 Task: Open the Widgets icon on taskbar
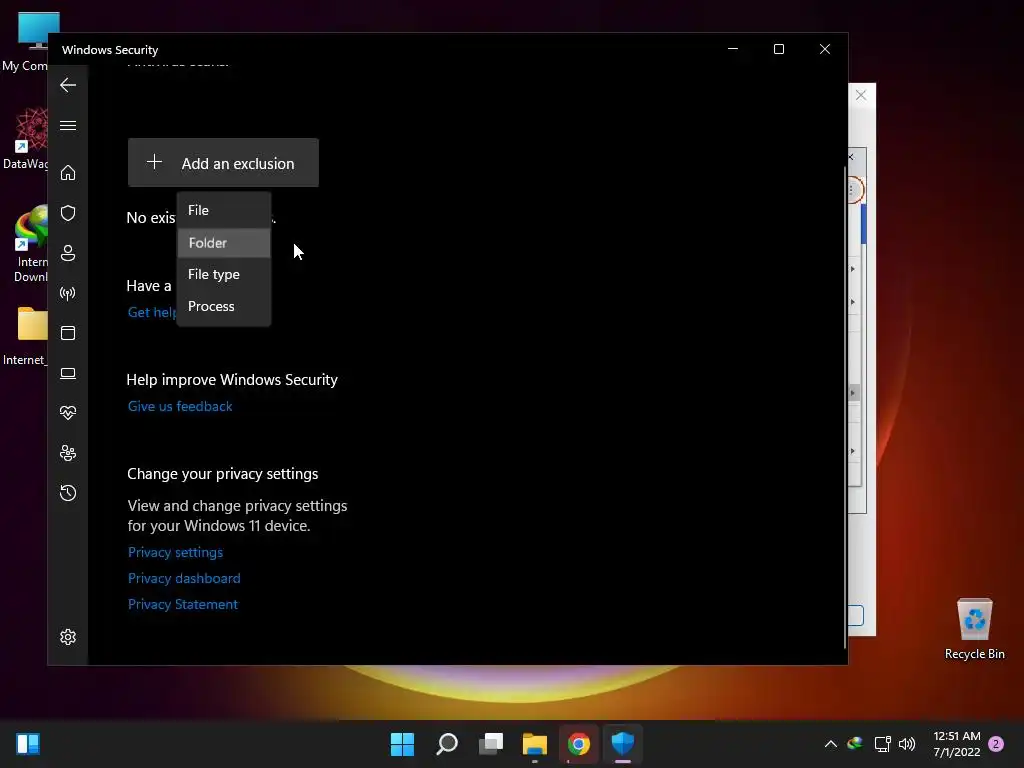click(28, 744)
